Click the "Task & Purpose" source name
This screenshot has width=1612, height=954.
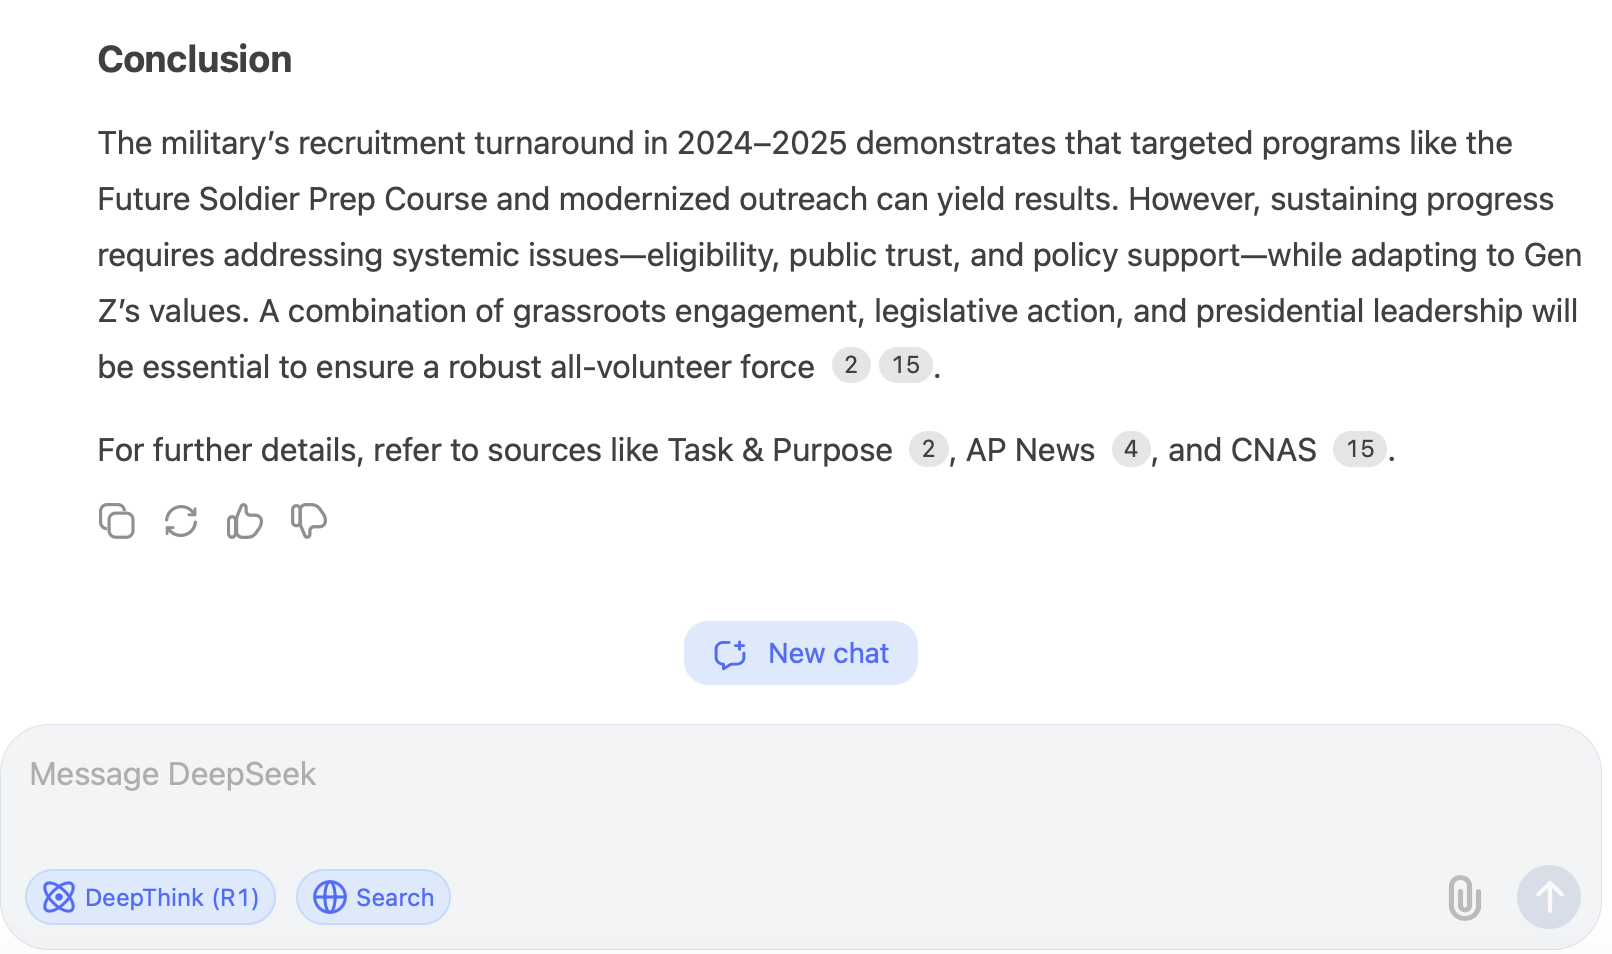click(780, 450)
